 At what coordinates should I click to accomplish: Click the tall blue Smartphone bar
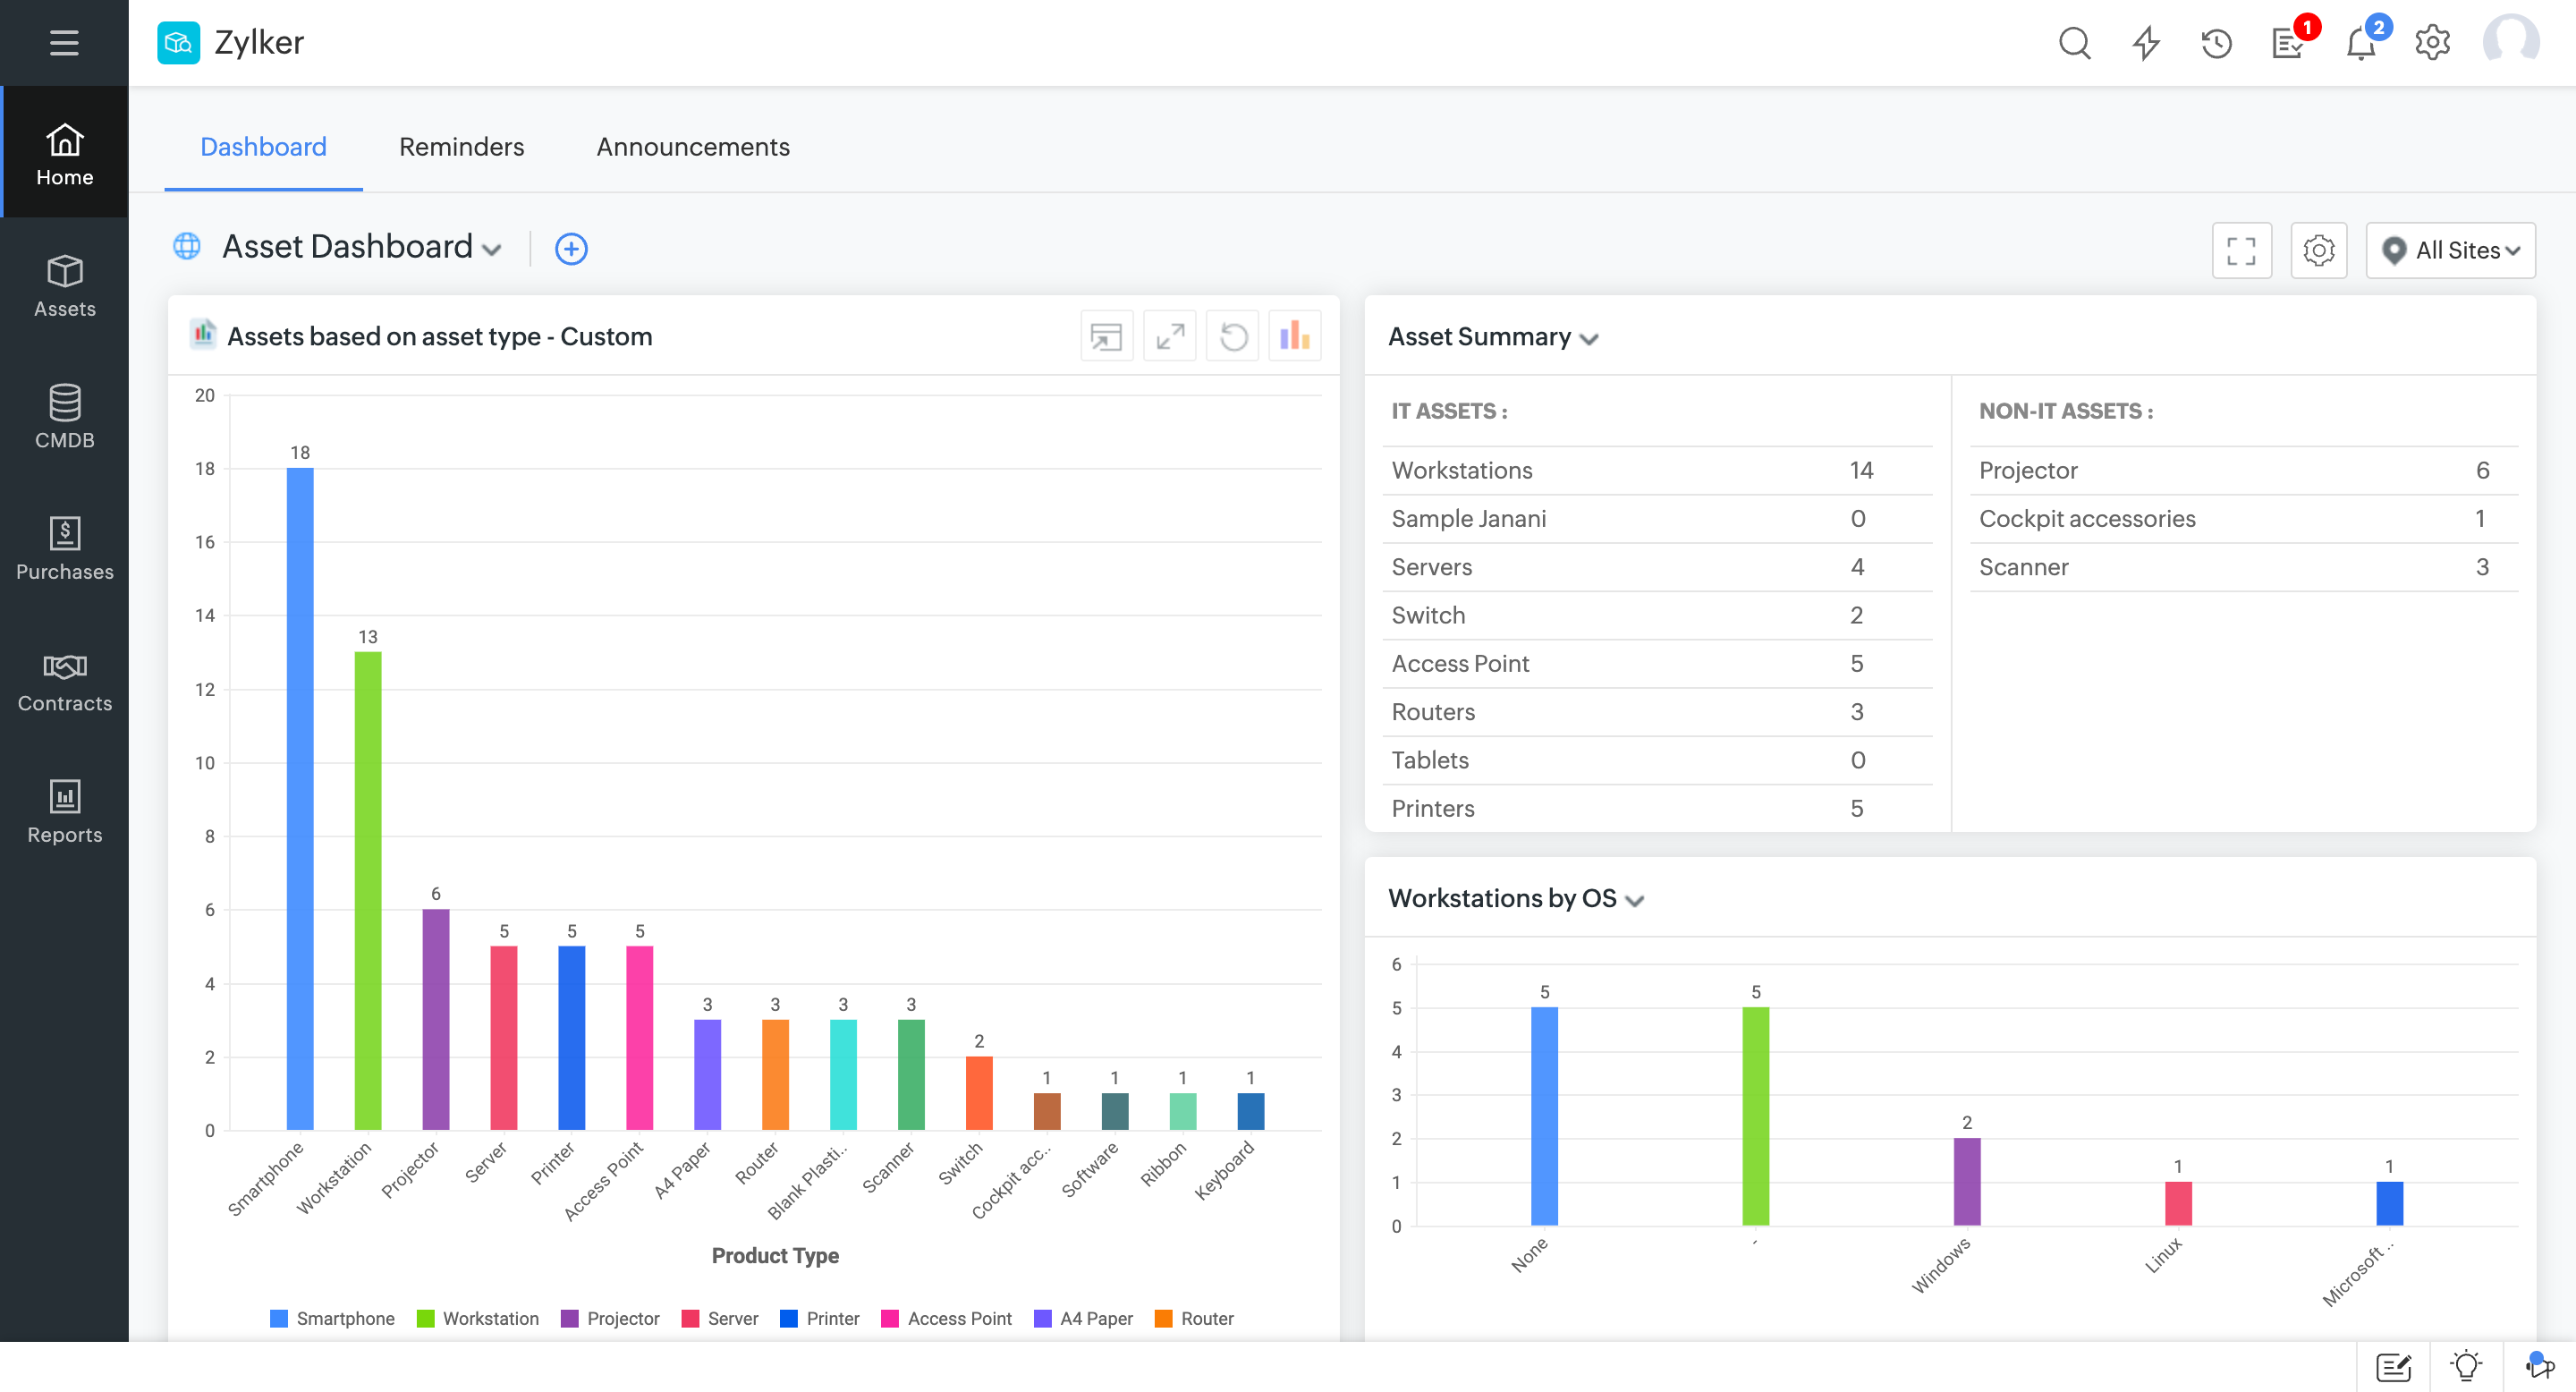[x=300, y=798]
